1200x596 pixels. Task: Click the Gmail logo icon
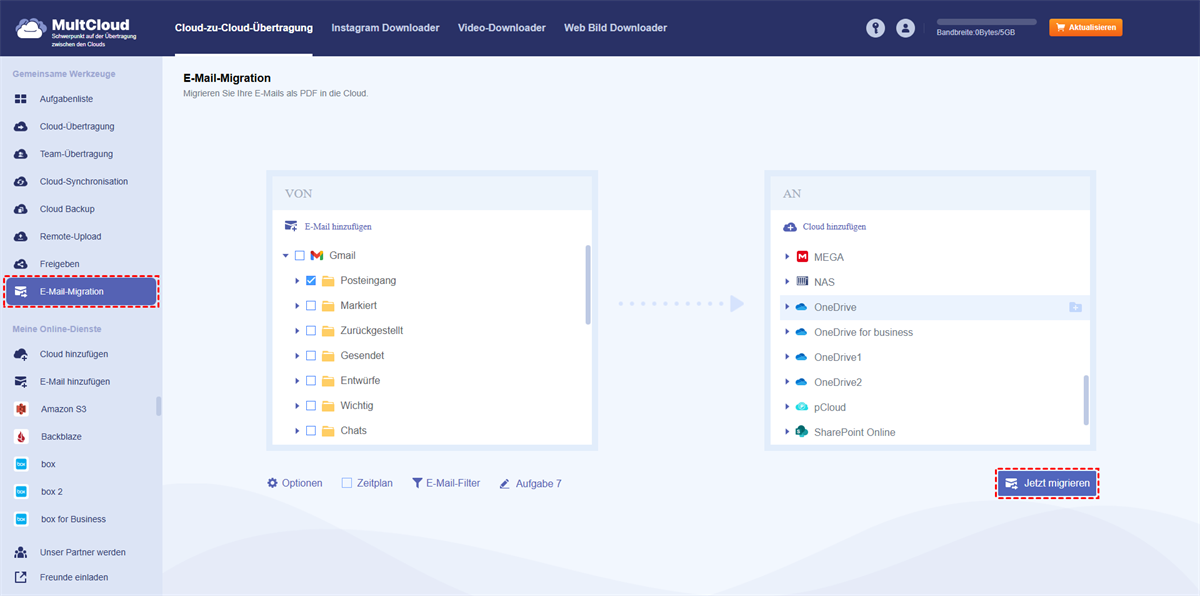tap(317, 256)
